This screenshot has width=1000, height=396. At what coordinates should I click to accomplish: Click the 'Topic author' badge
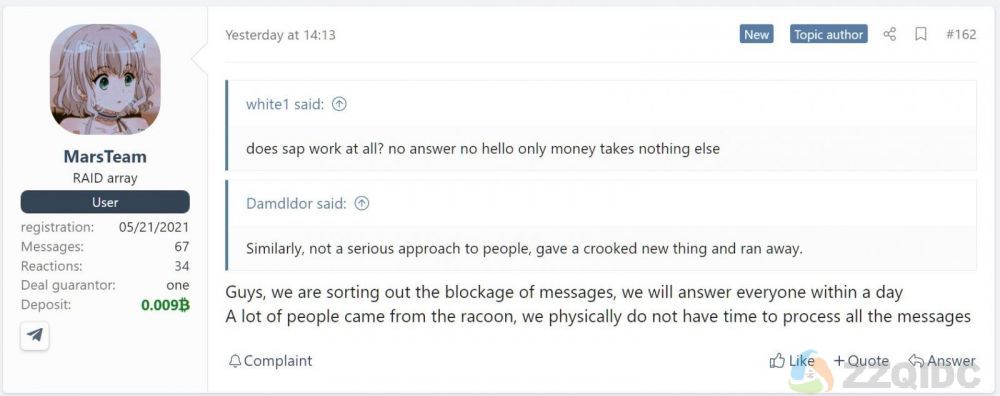pyautogui.click(x=828, y=34)
